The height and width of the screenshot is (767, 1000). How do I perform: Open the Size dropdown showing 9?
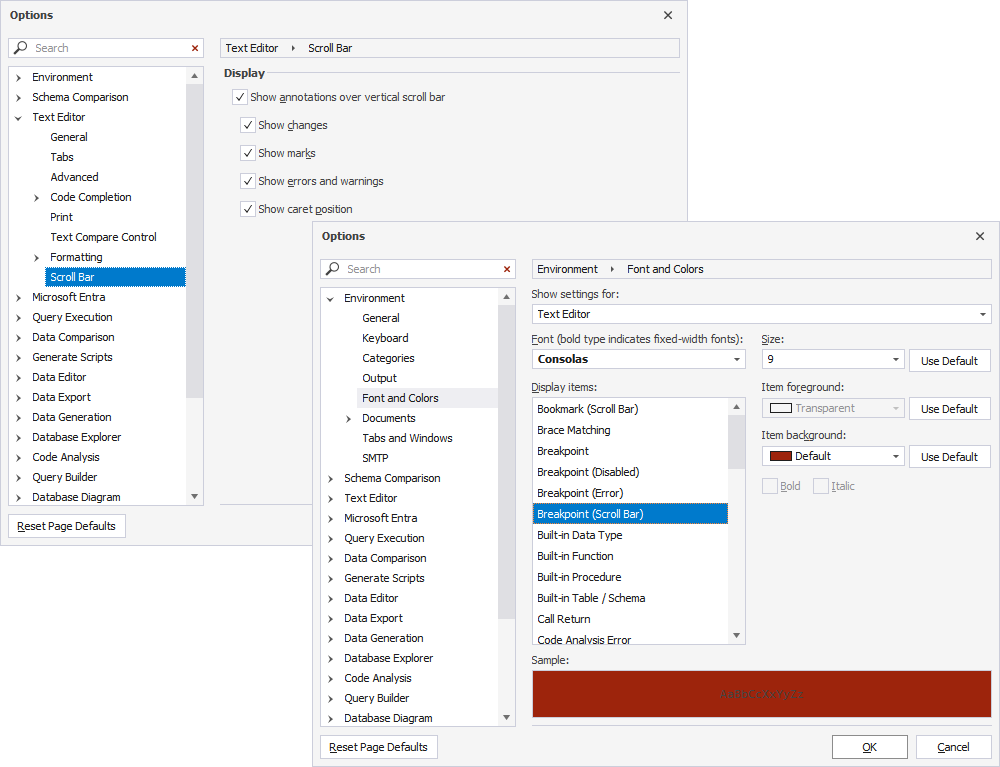click(x=894, y=359)
